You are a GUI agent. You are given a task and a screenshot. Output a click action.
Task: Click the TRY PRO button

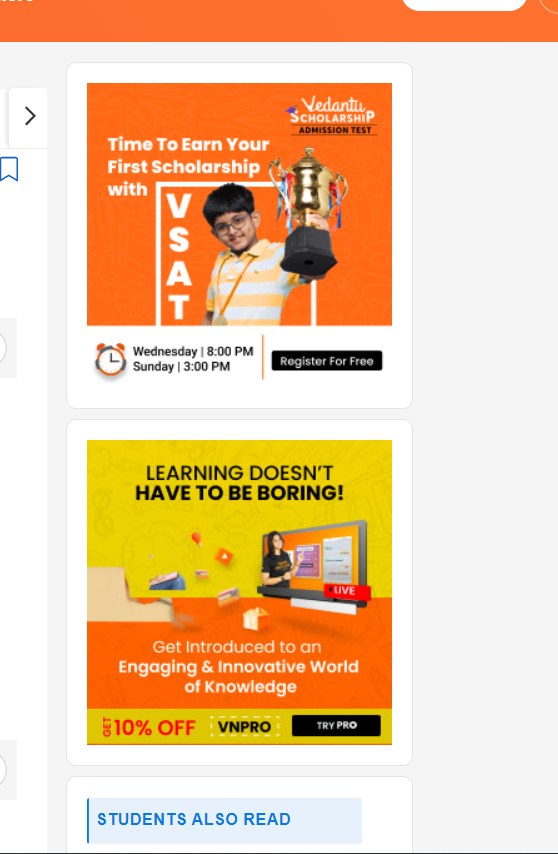pyautogui.click(x=336, y=725)
